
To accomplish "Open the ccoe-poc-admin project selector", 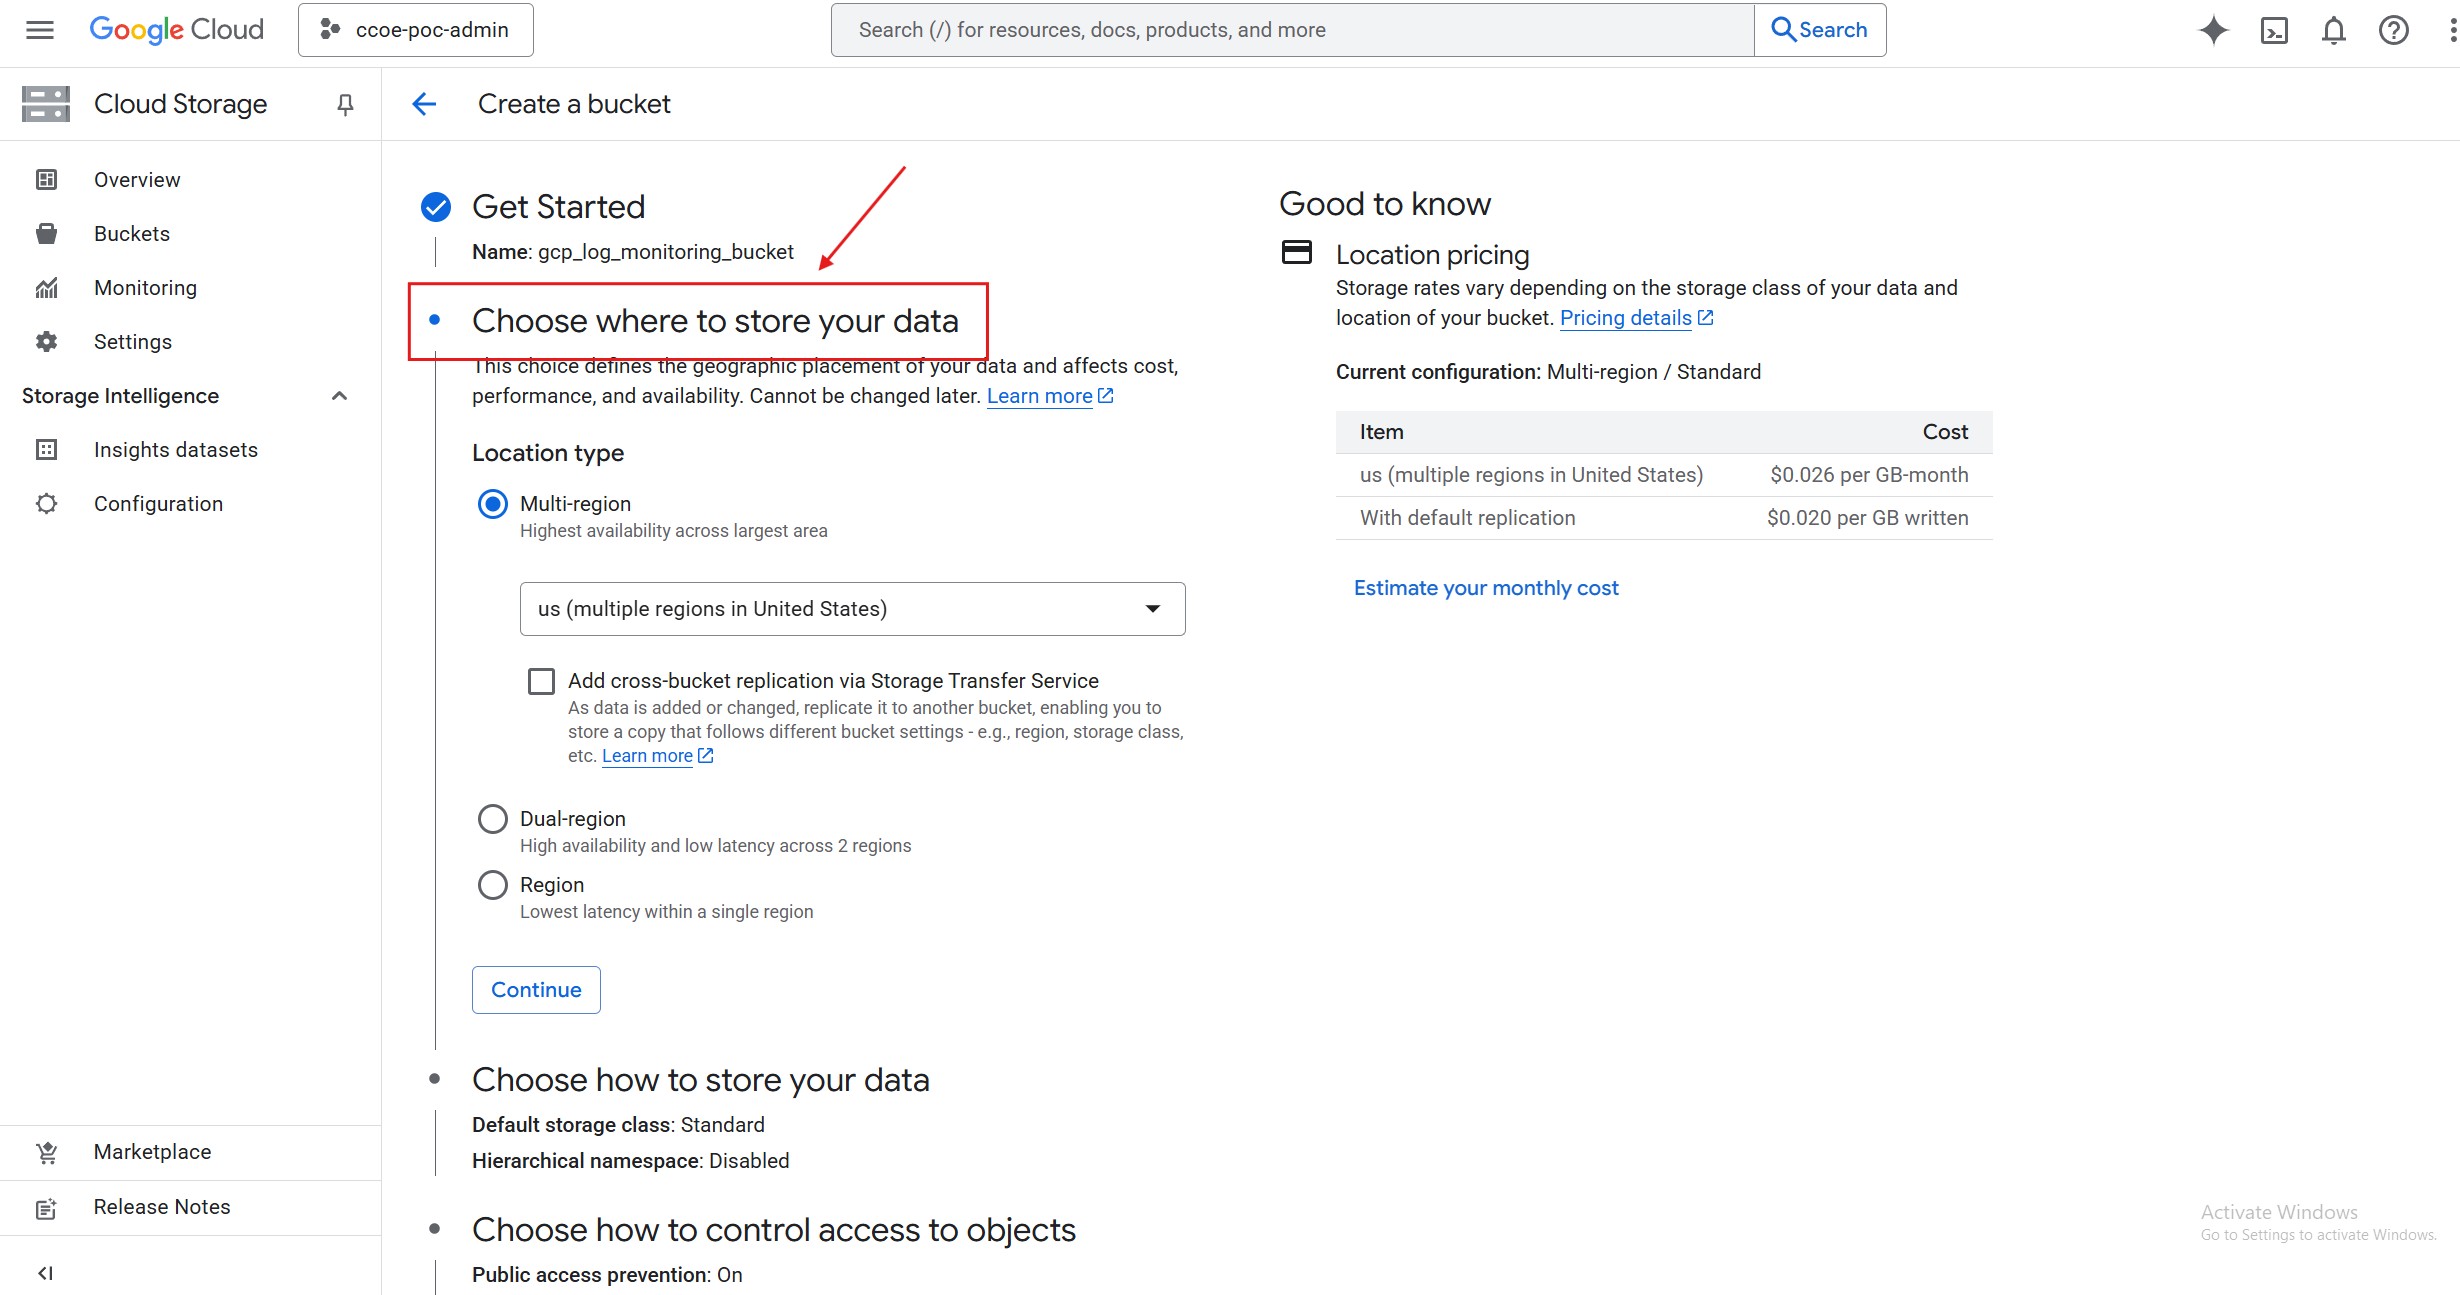I will click(416, 30).
